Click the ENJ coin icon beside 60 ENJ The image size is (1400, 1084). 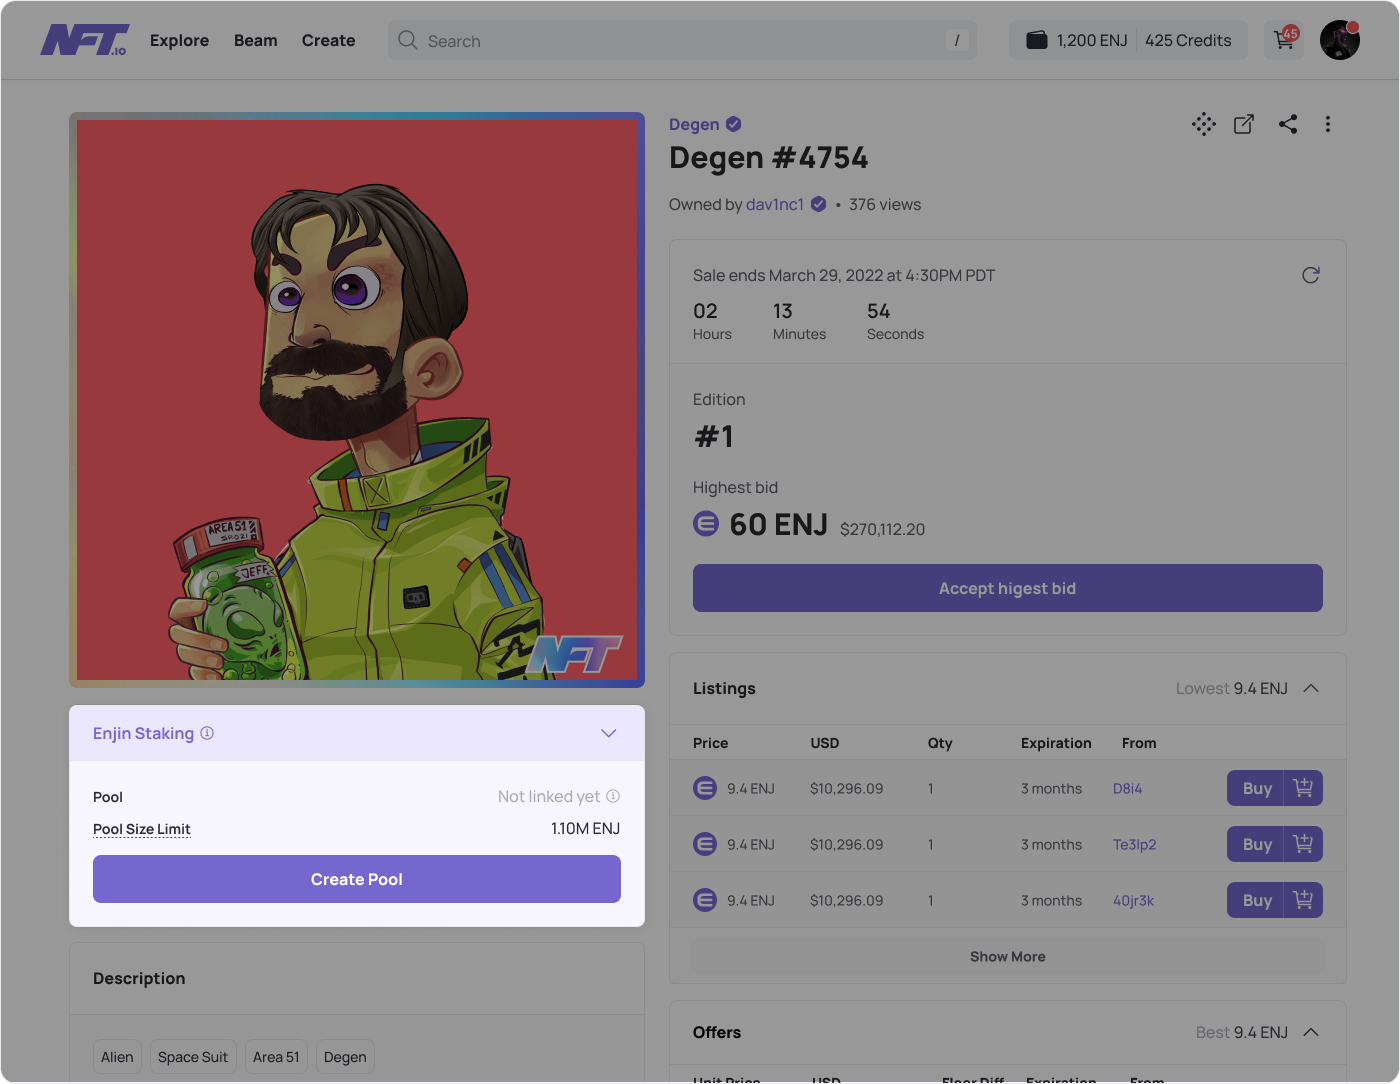[x=706, y=523]
